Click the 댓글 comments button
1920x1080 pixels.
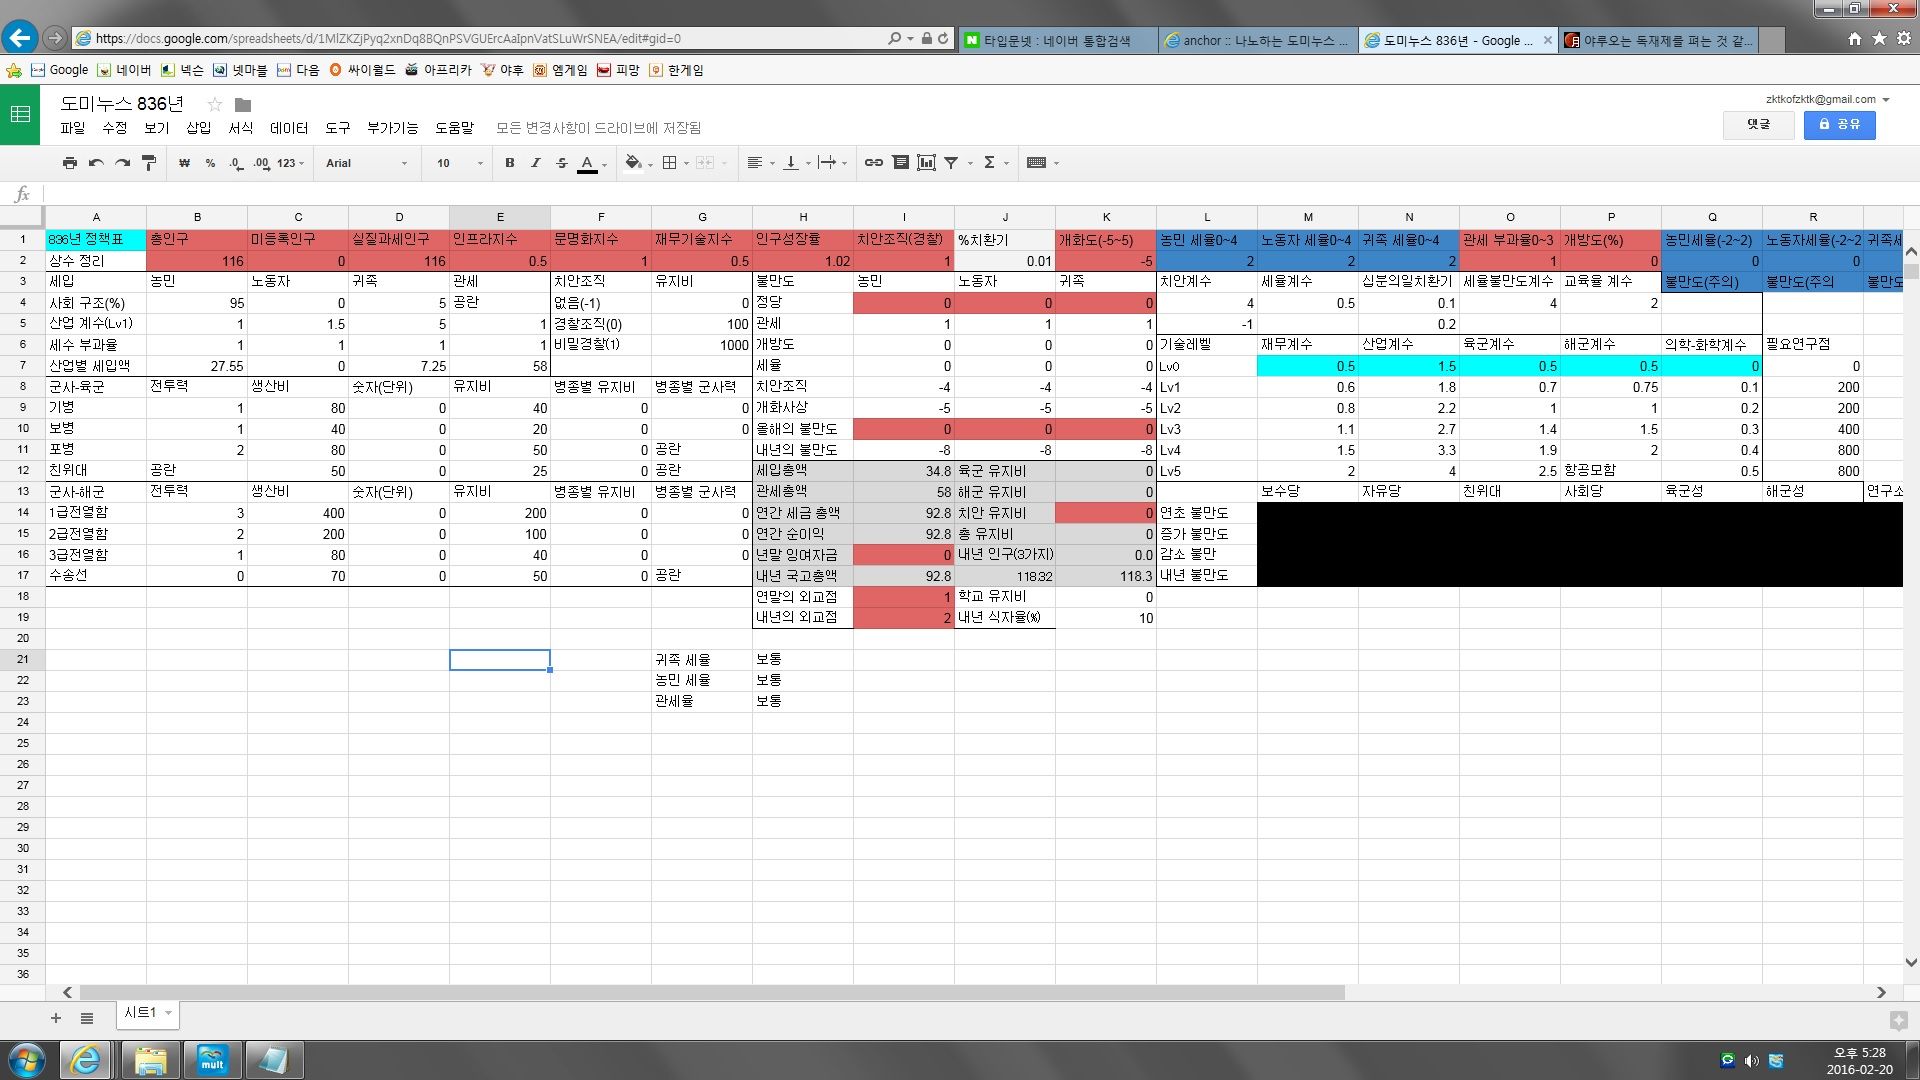pos(1757,124)
